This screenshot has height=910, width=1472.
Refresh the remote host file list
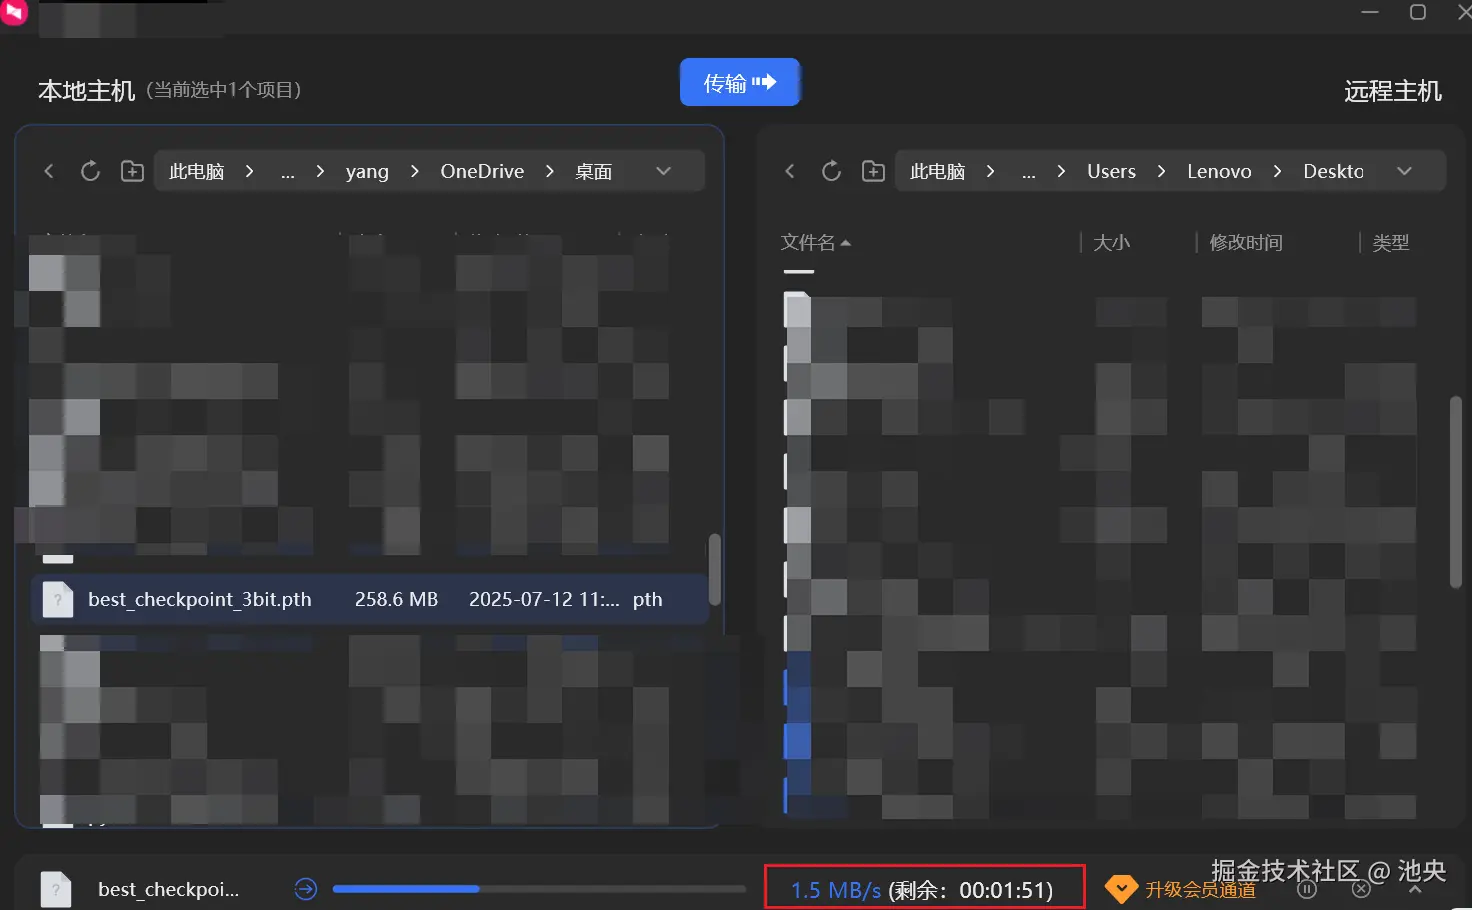(x=831, y=171)
